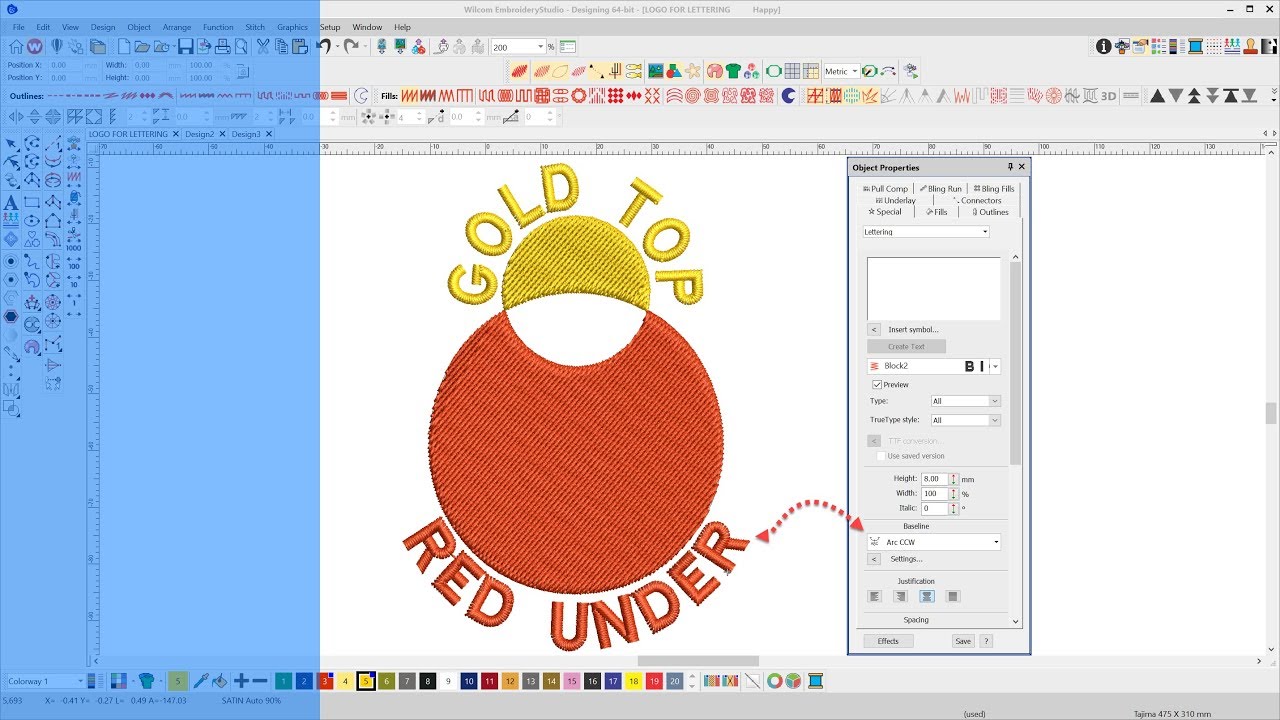Click the Print icon in toolbar
The image size is (1280, 720).
click(x=223, y=46)
